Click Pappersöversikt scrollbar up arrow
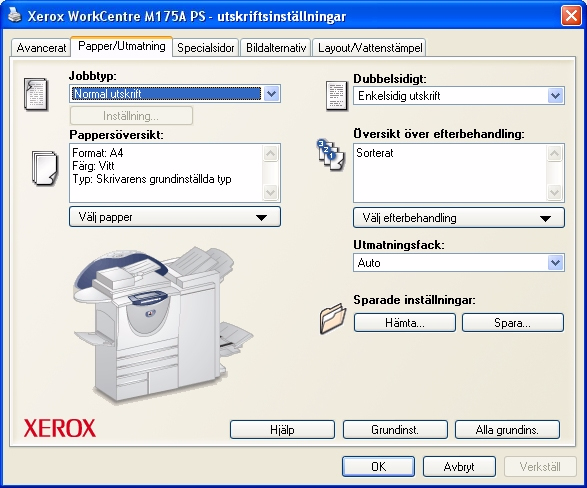The height and width of the screenshot is (488, 587). 271,153
